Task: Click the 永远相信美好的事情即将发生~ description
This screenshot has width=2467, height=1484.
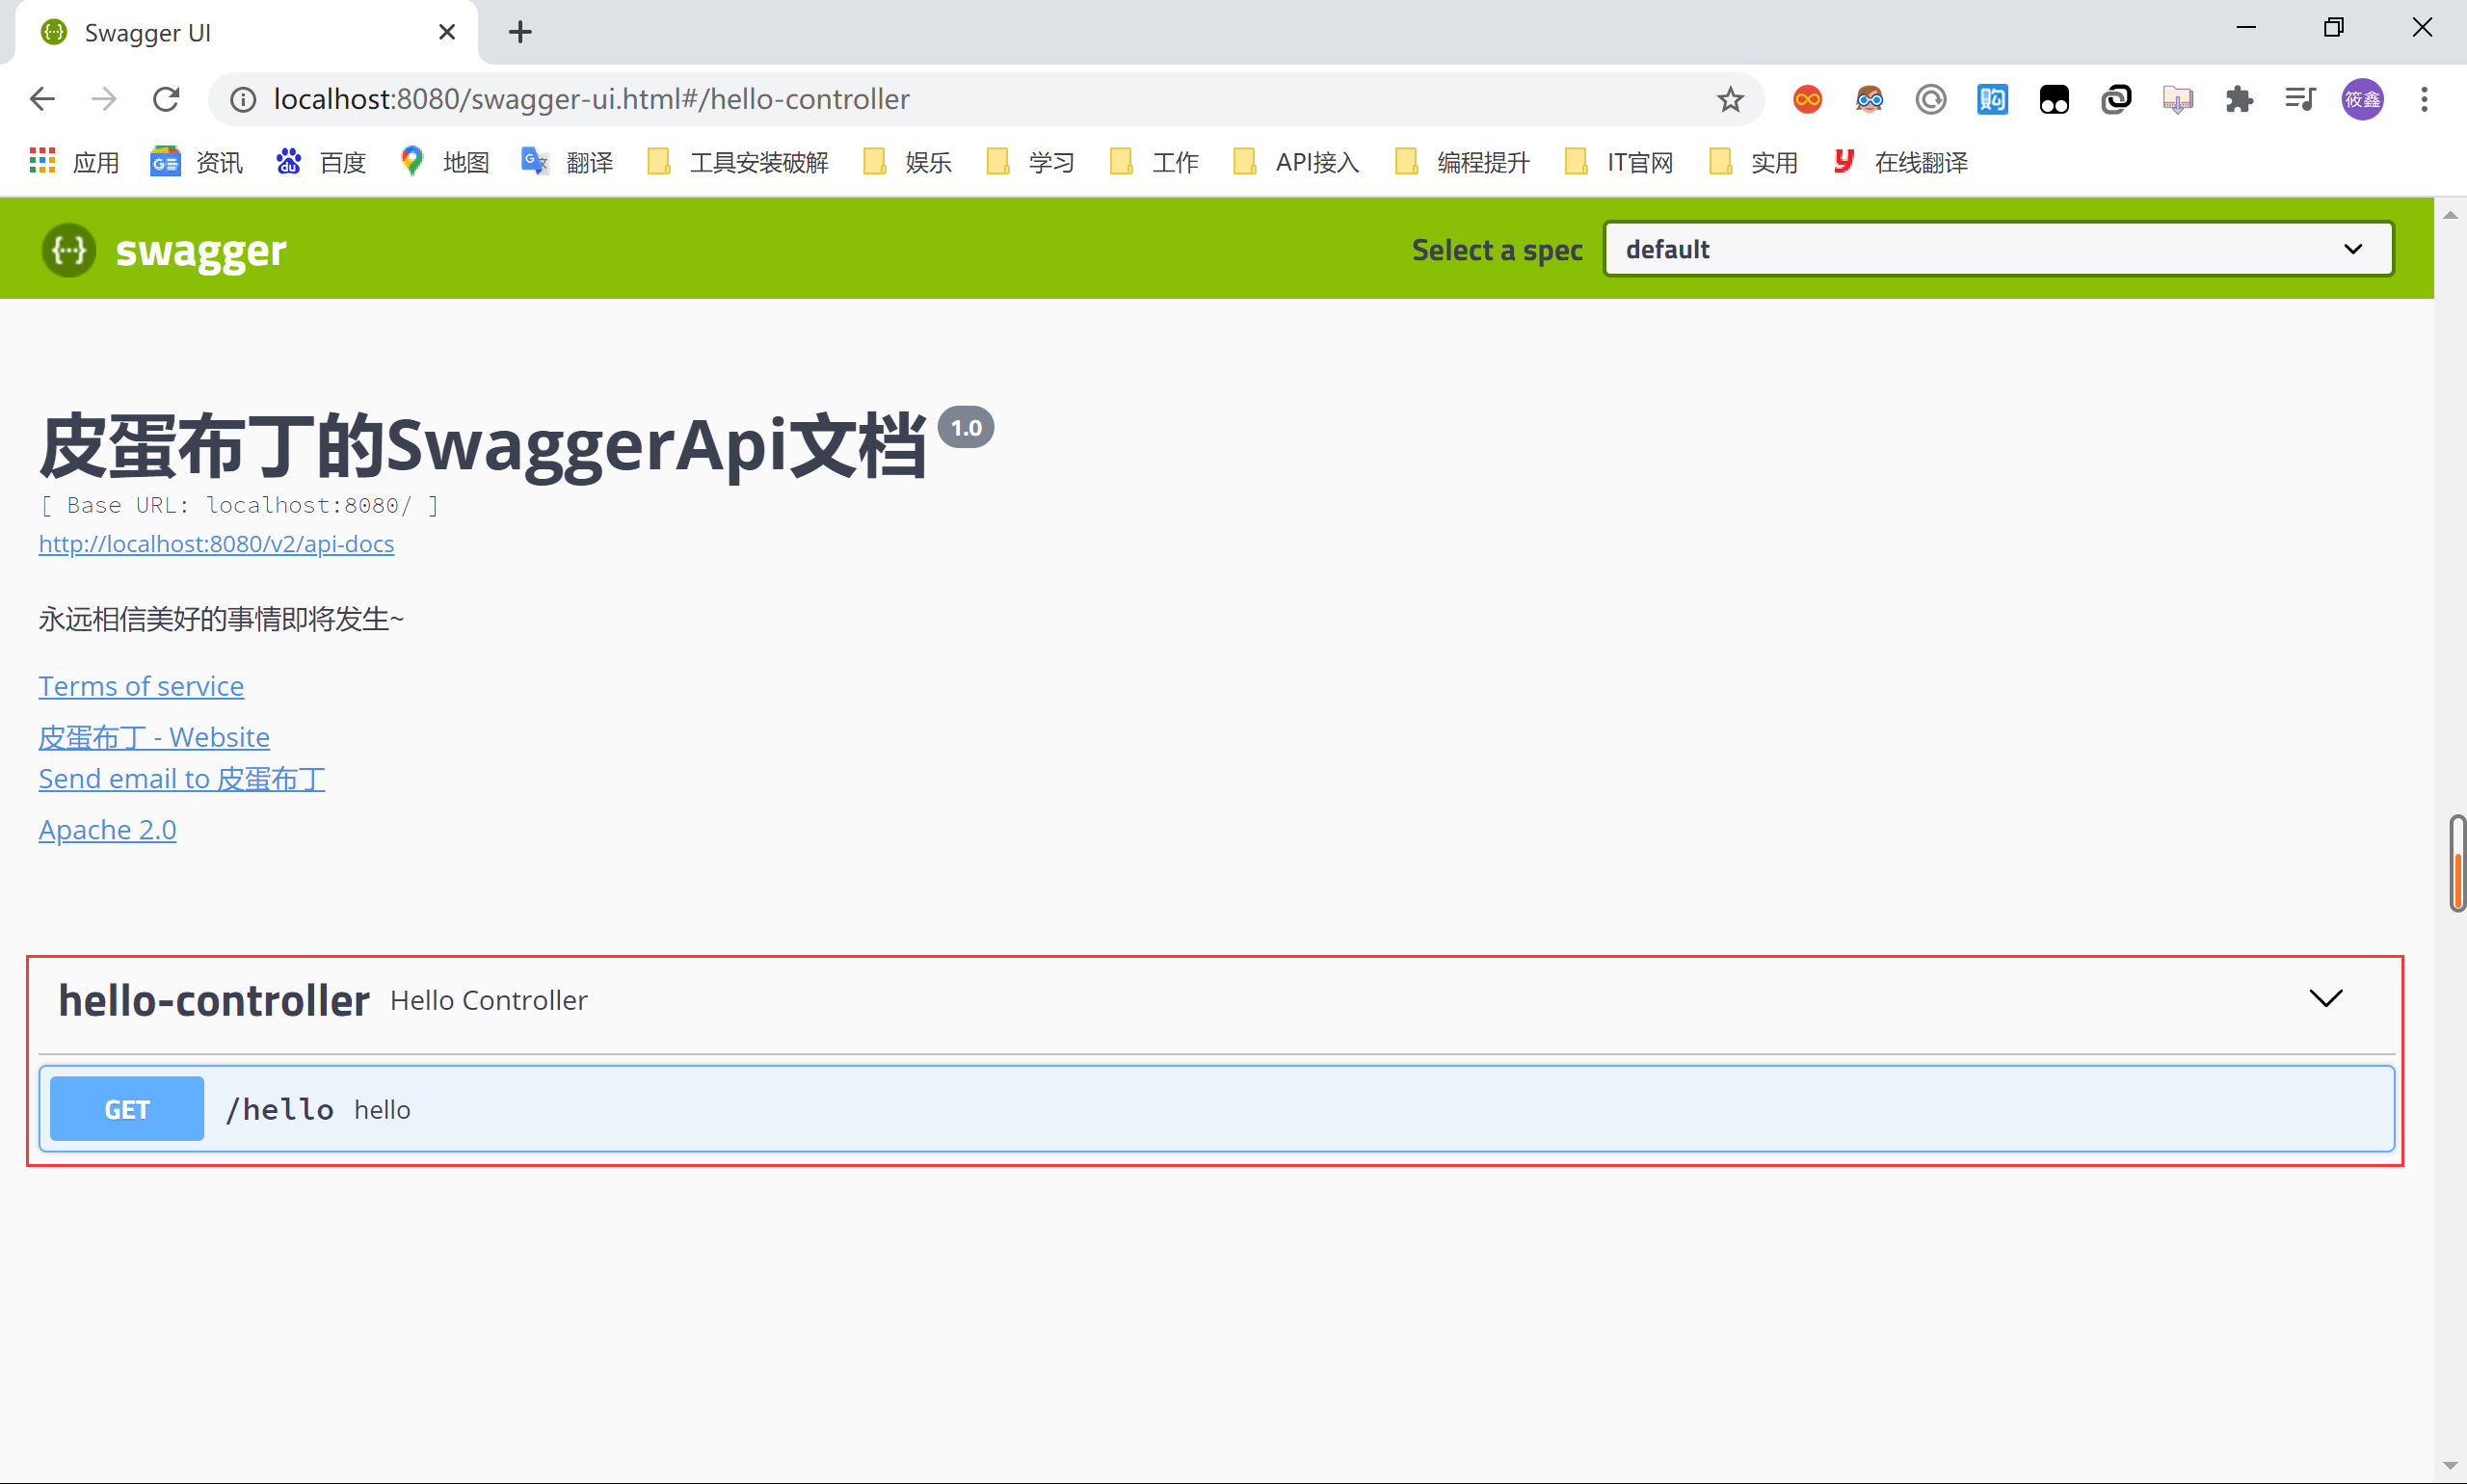Action: (x=221, y=619)
